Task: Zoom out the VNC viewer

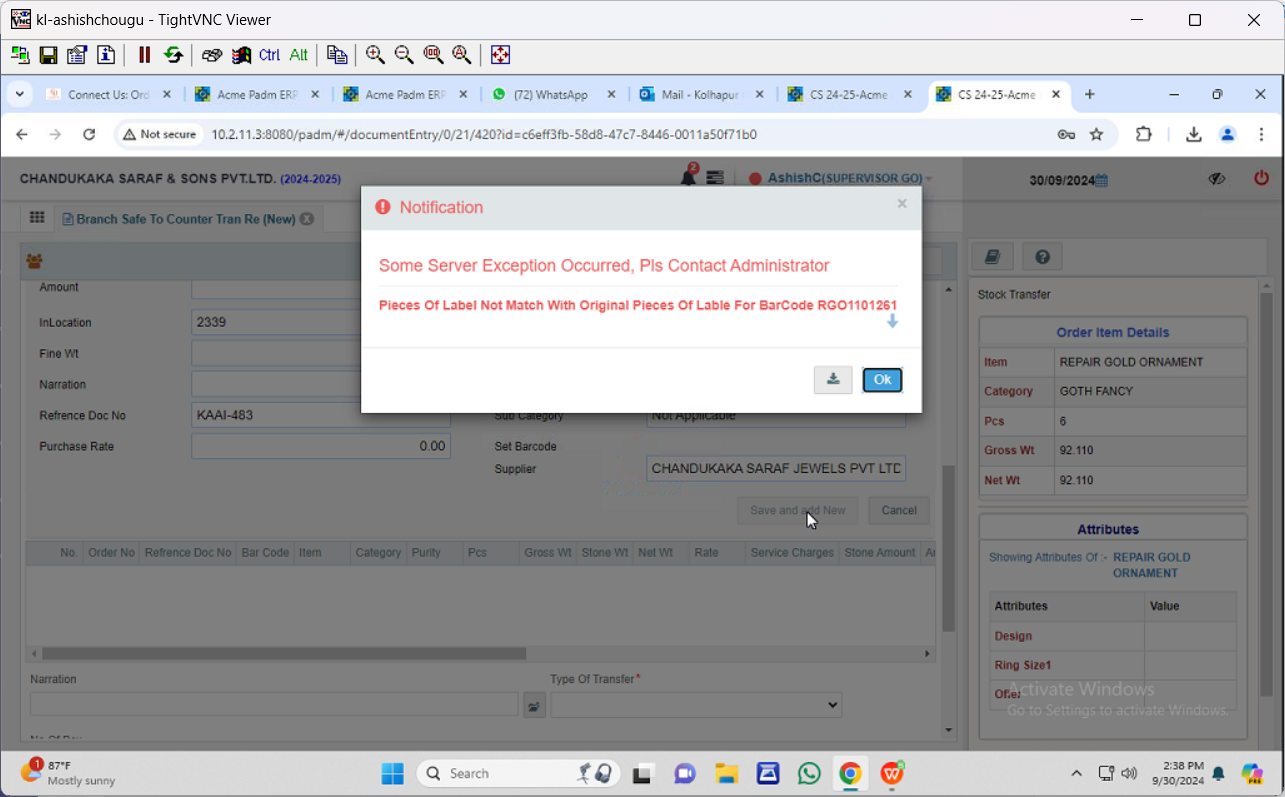Action: [x=404, y=55]
